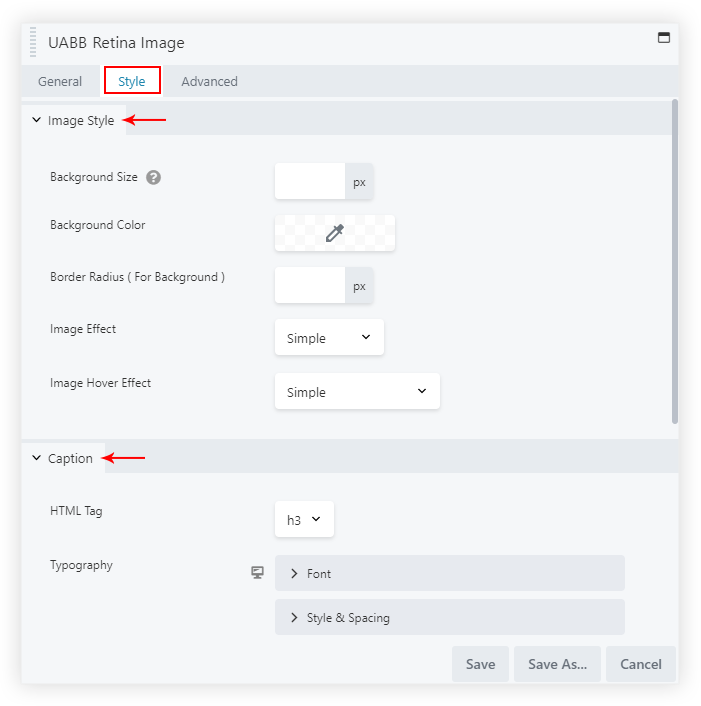
Task: Click the Background Size help question icon
Action: click(153, 178)
